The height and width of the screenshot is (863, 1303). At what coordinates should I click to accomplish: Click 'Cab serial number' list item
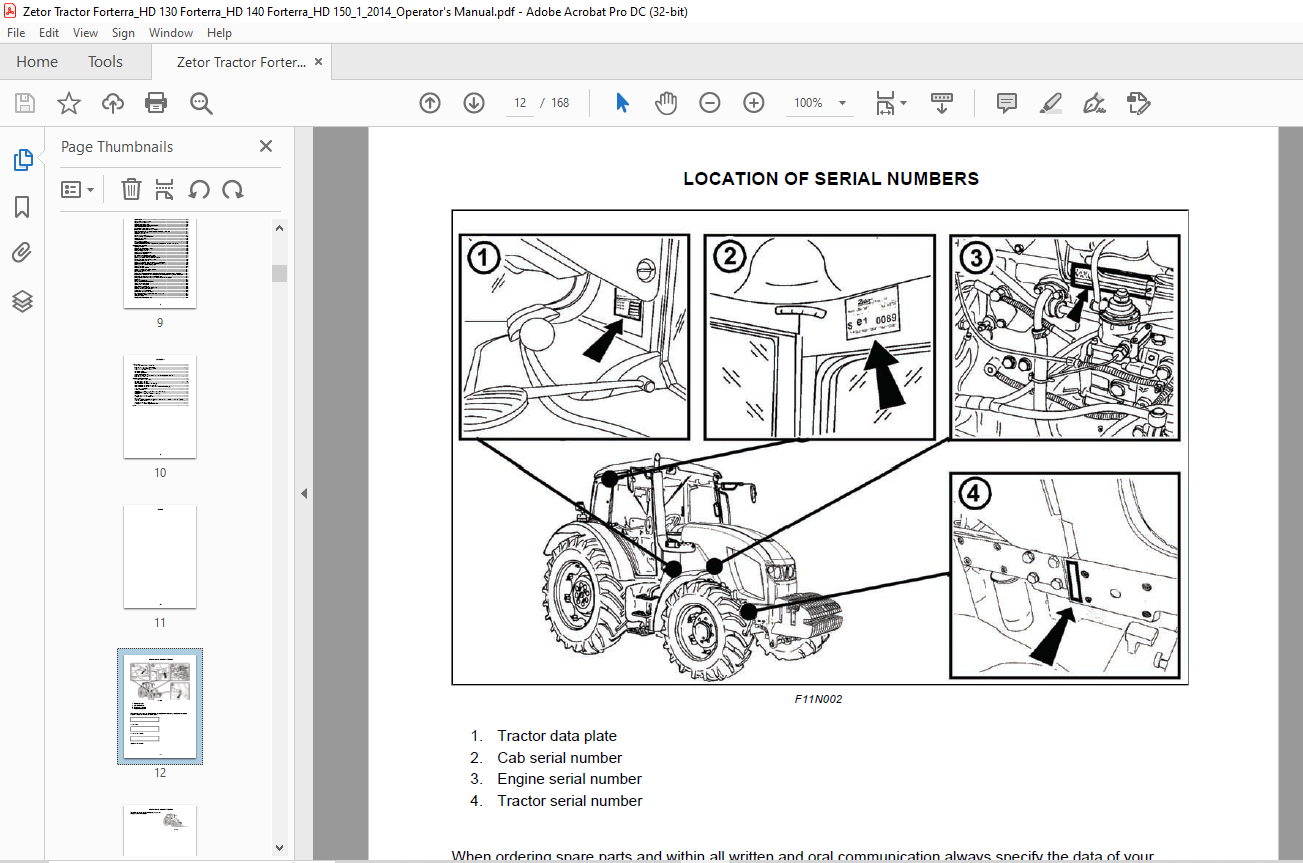point(560,758)
